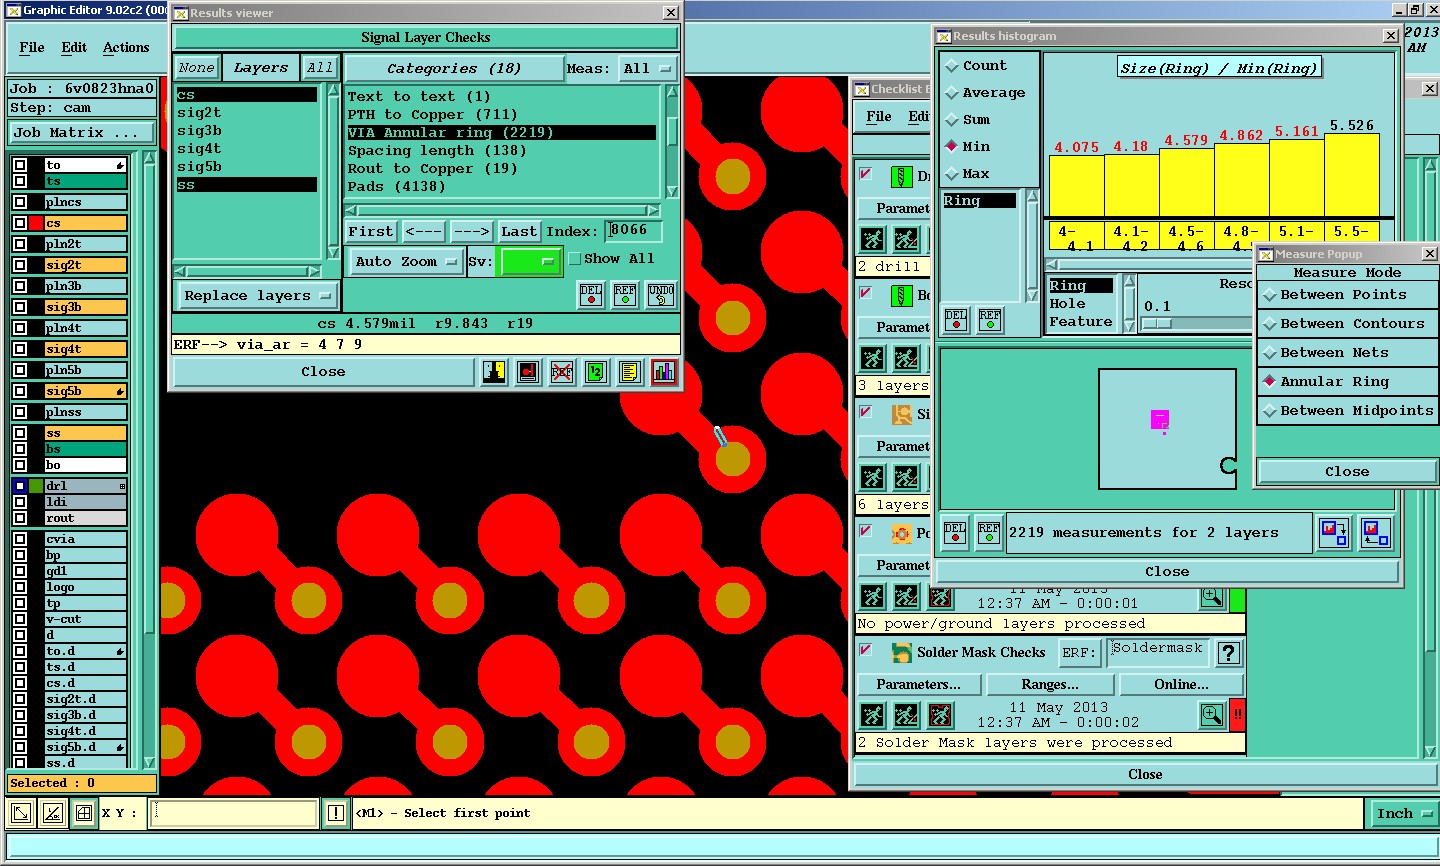
Task: Open the Meas: All dropdown
Action: 648,69
